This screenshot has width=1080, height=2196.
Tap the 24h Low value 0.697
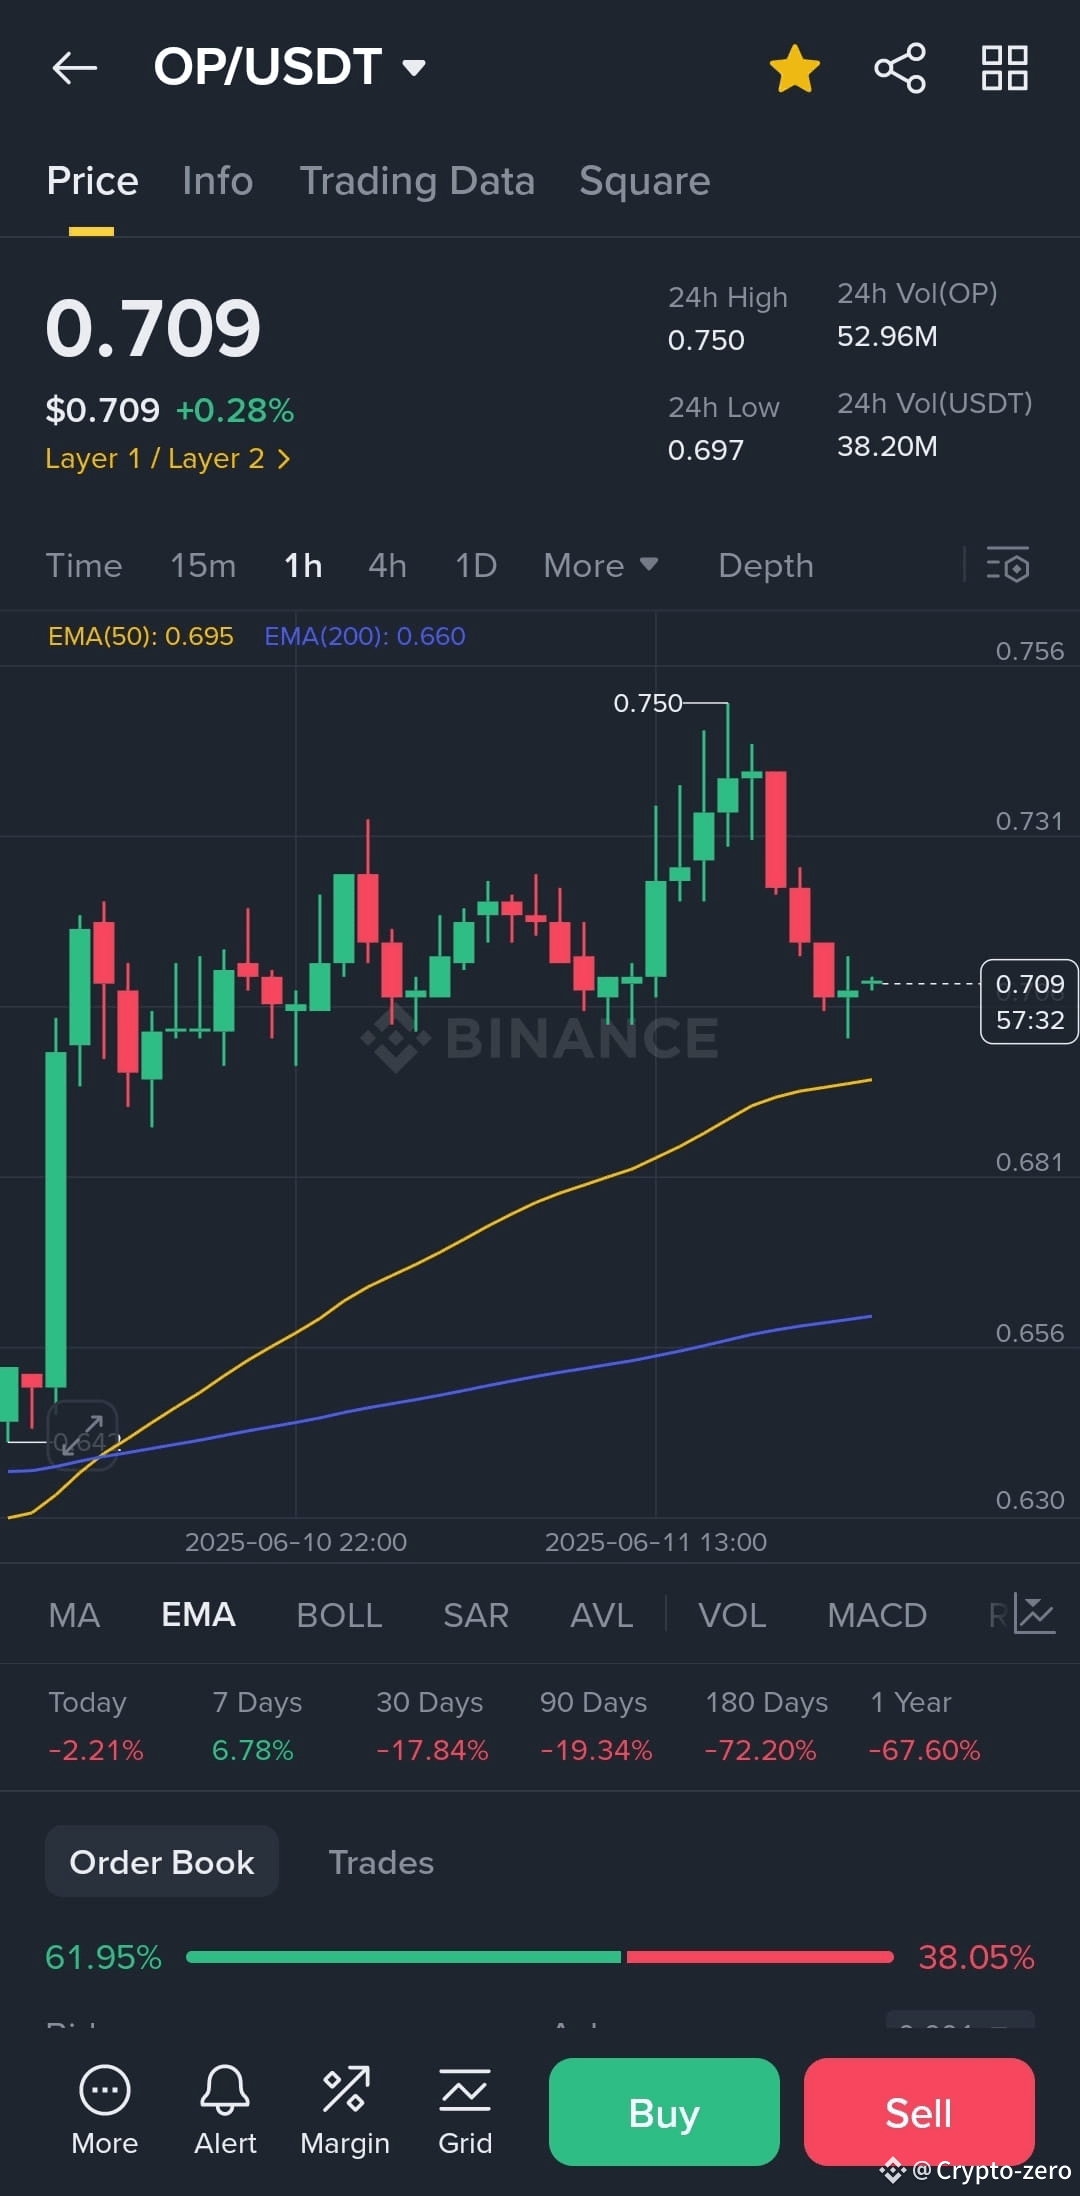pos(706,450)
